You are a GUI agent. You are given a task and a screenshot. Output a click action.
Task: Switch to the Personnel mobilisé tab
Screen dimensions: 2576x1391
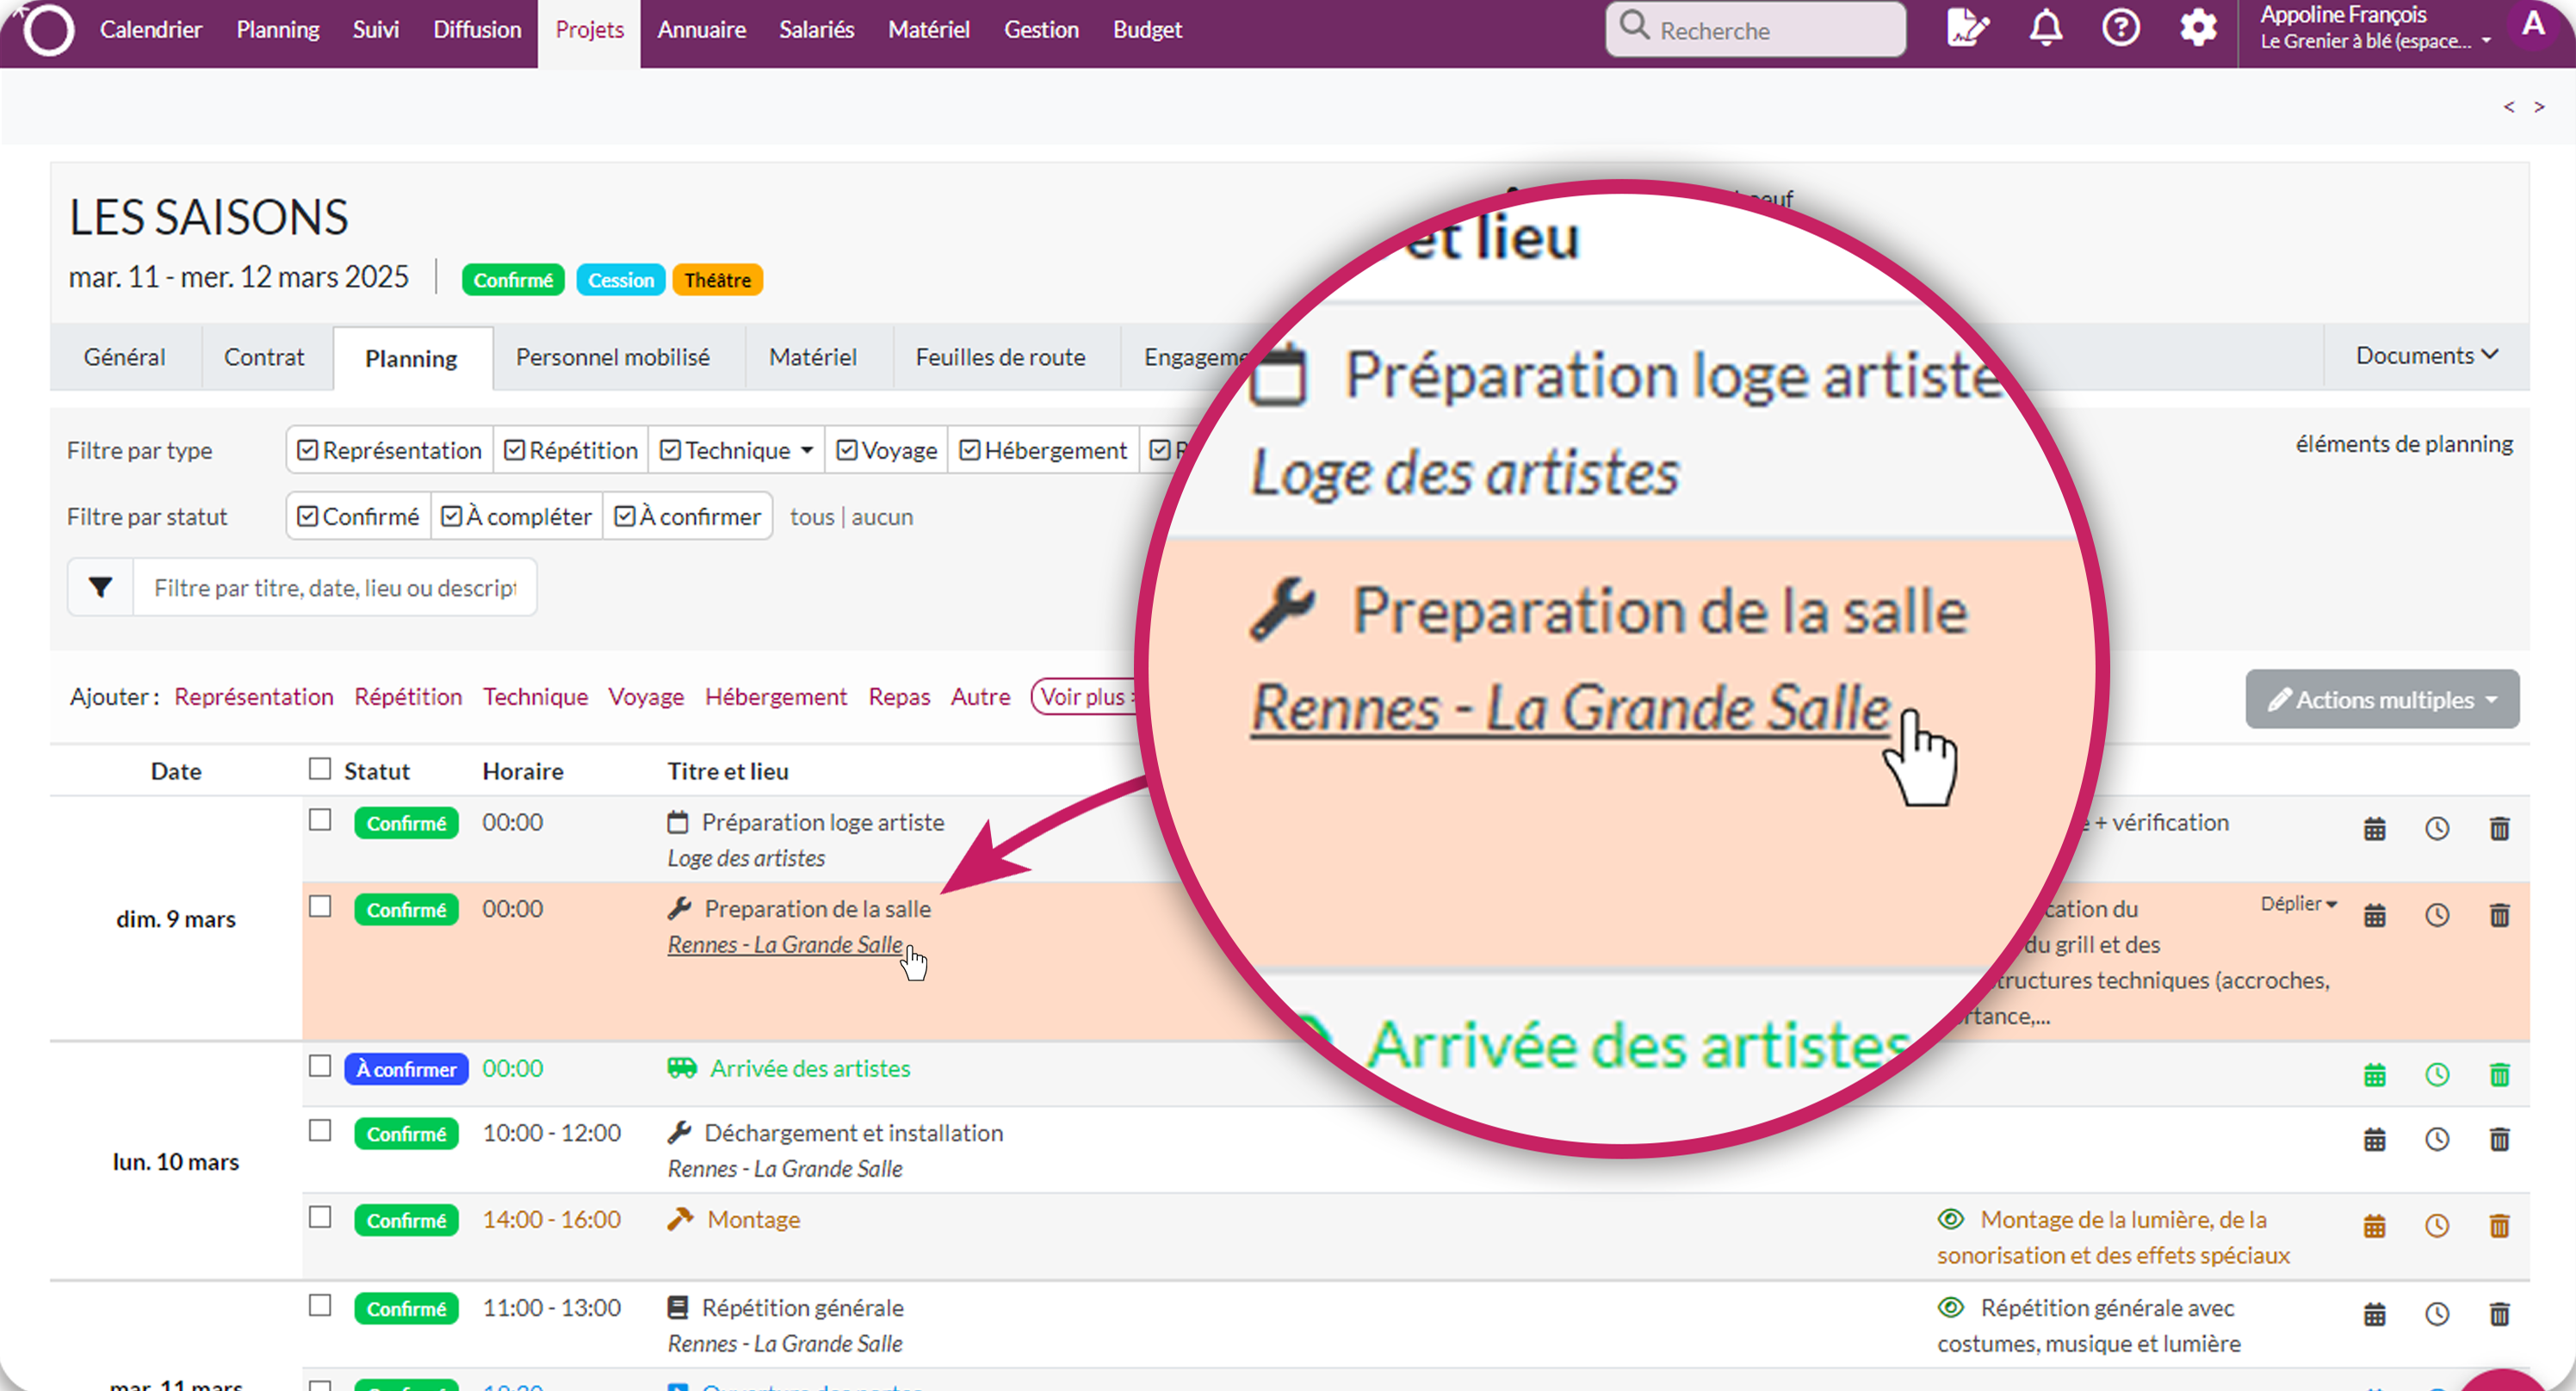tap(613, 357)
